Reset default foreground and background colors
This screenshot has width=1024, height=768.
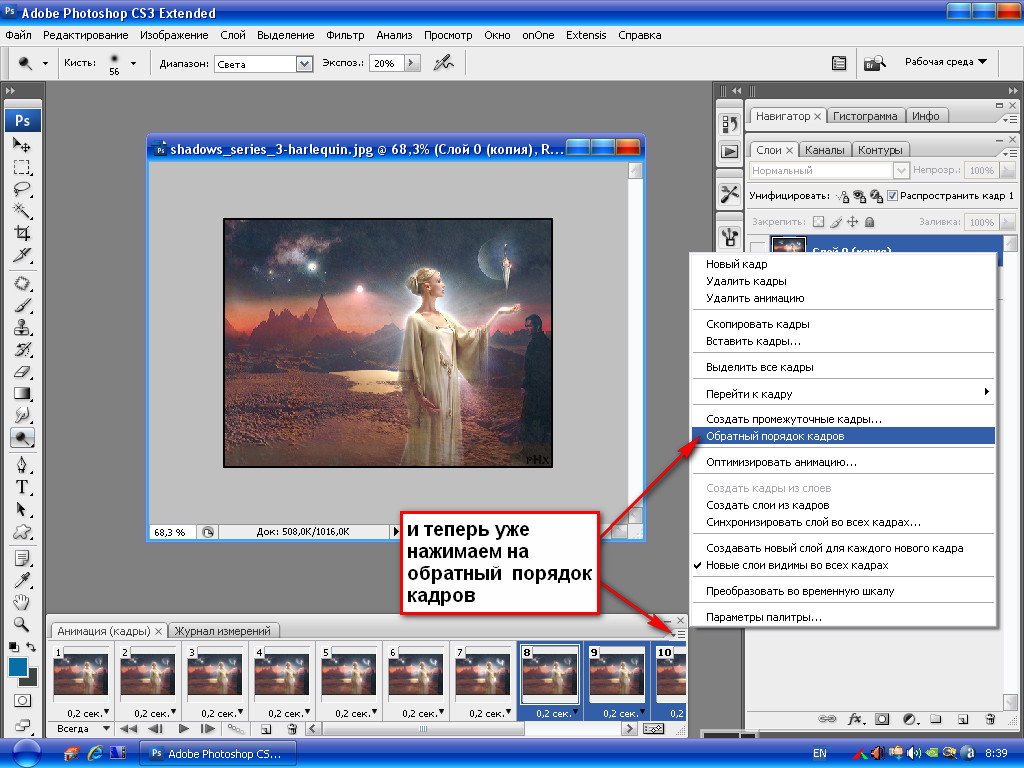click(14, 647)
